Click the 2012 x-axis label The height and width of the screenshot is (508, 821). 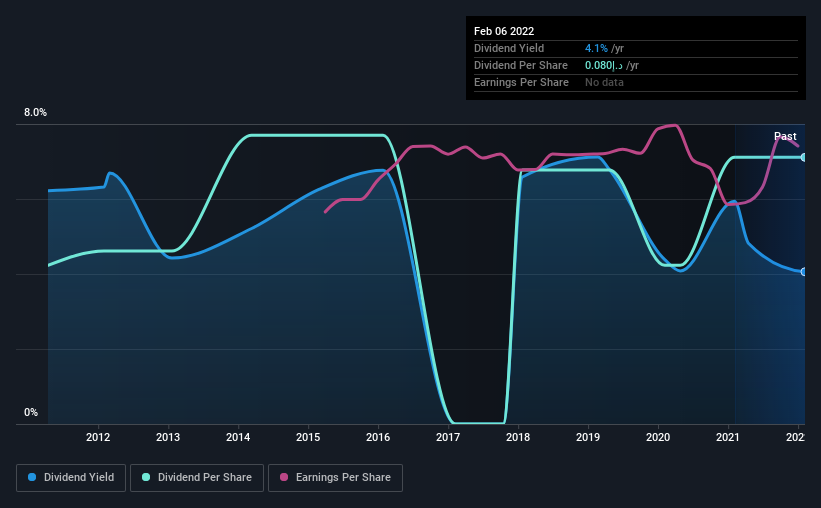(98, 437)
